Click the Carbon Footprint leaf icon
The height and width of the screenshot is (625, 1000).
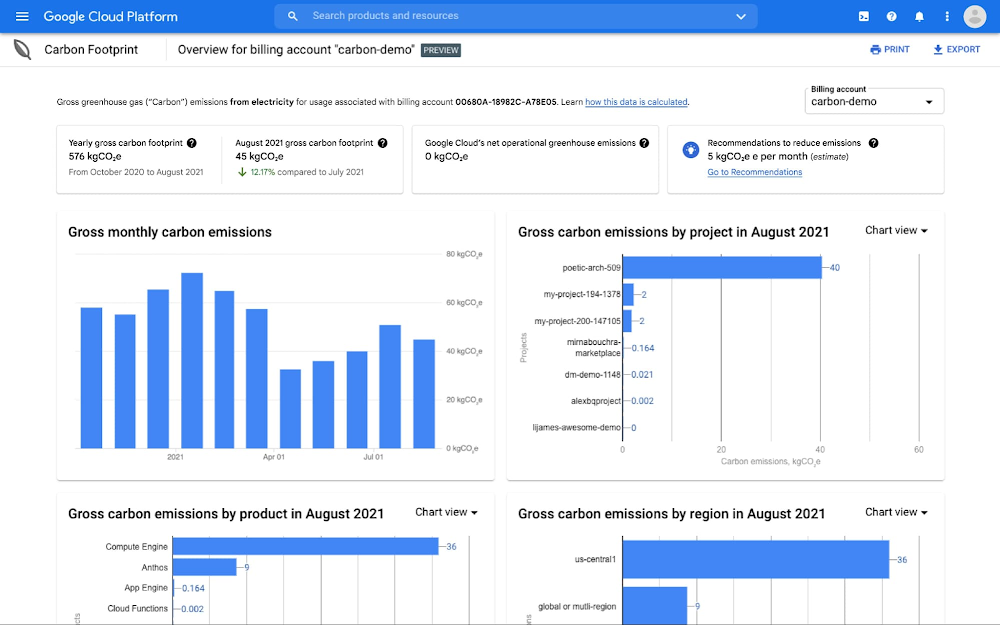point(23,49)
